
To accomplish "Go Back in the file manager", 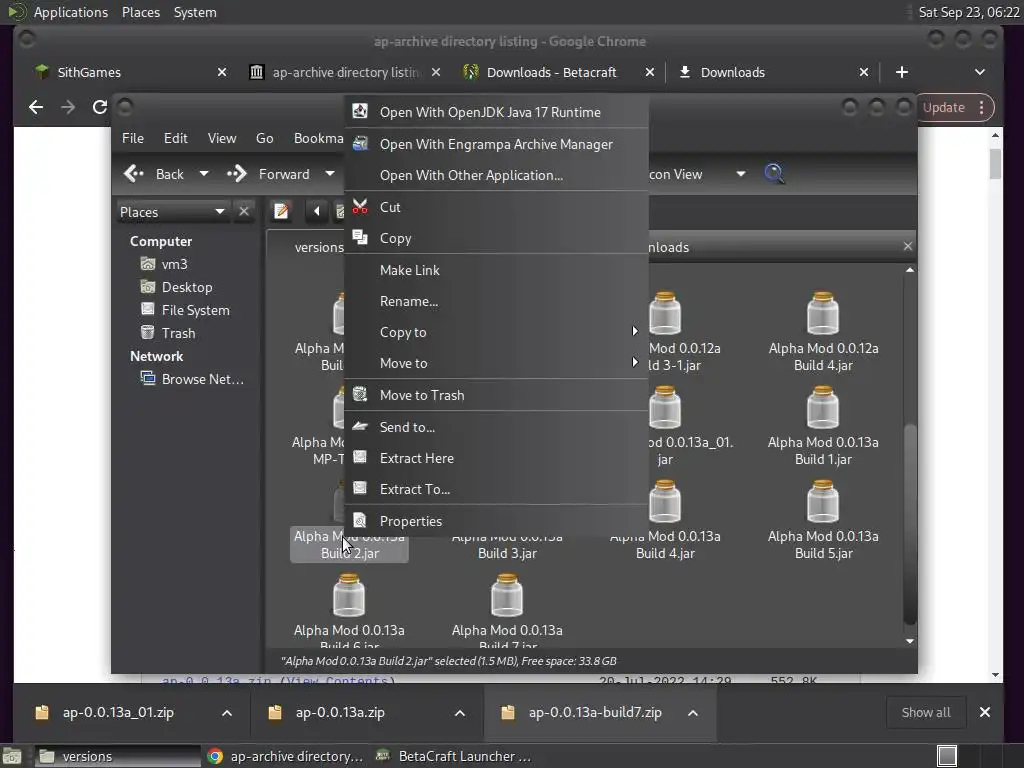I will click(155, 174).
